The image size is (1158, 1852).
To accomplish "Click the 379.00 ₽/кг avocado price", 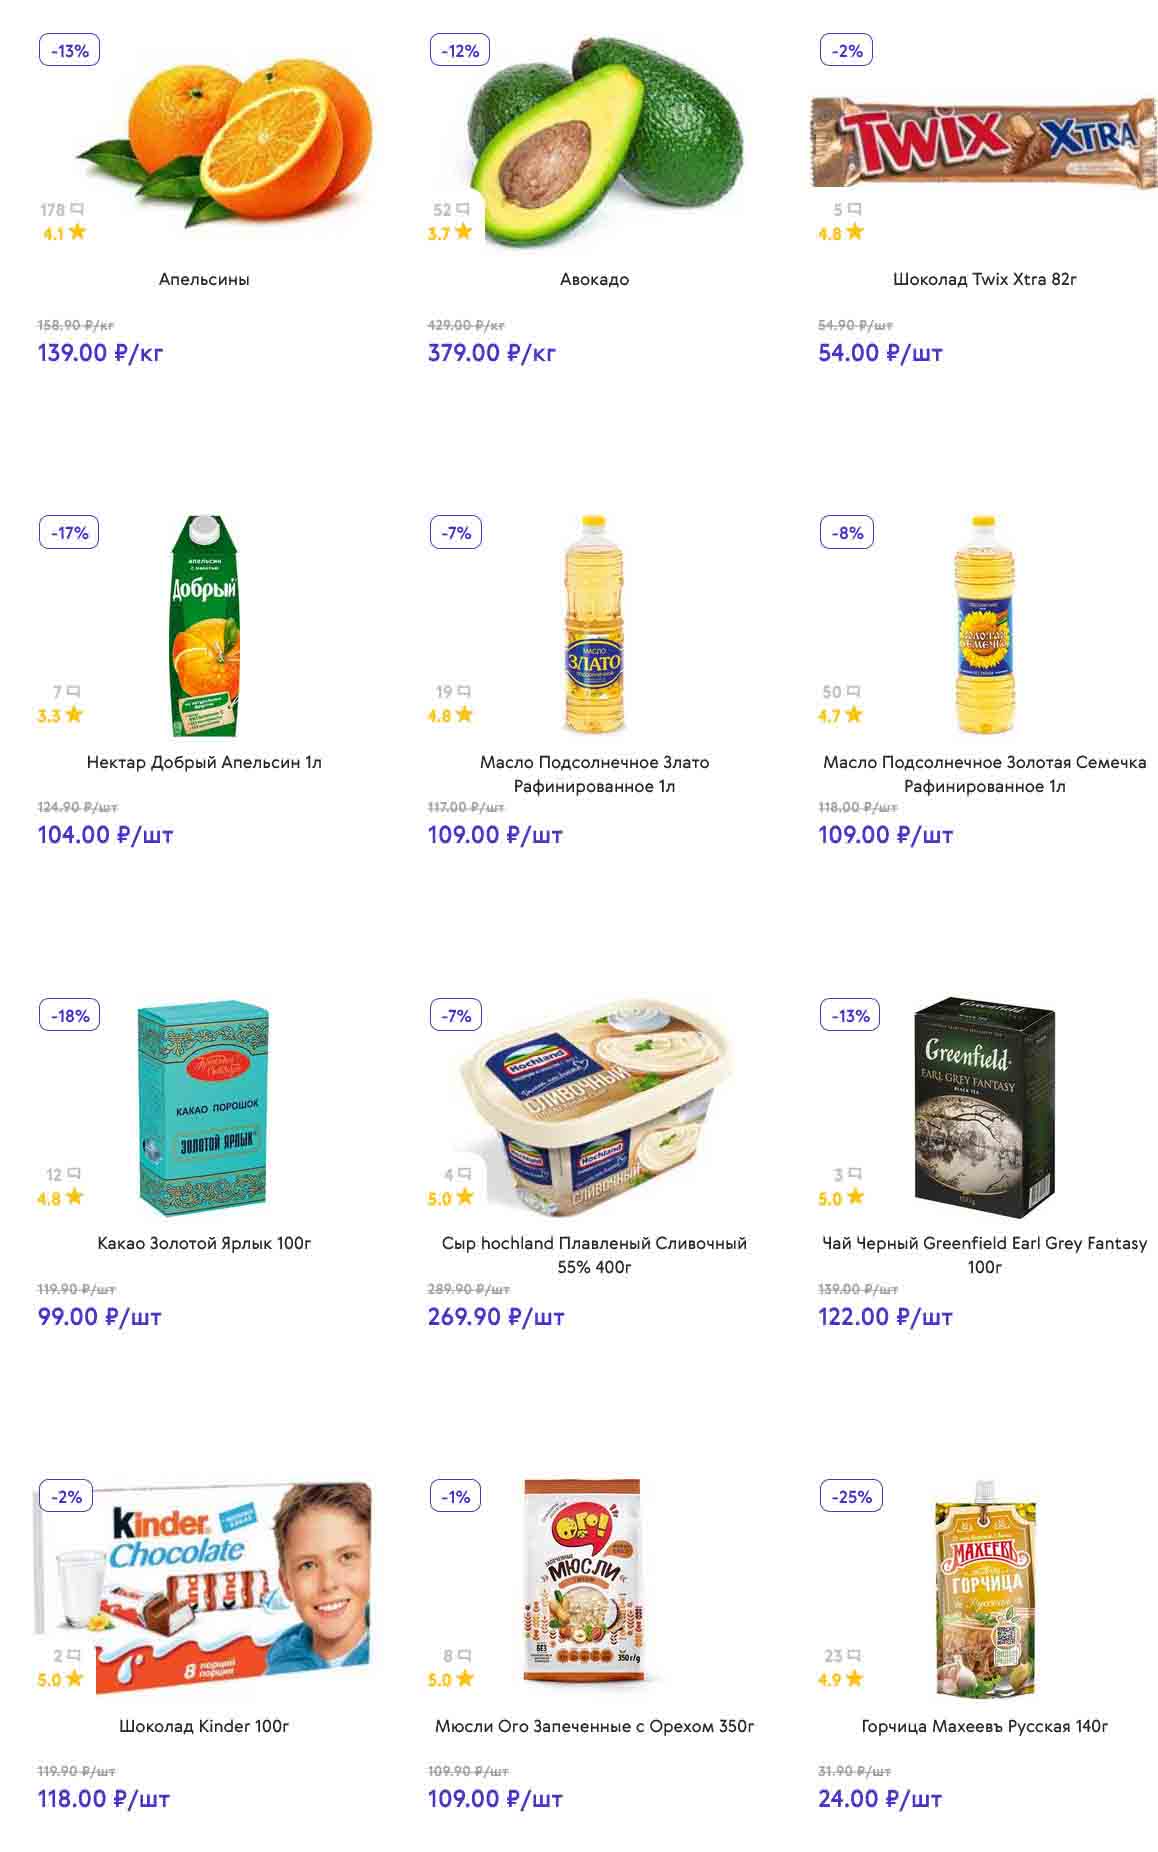I will [491, 353].
